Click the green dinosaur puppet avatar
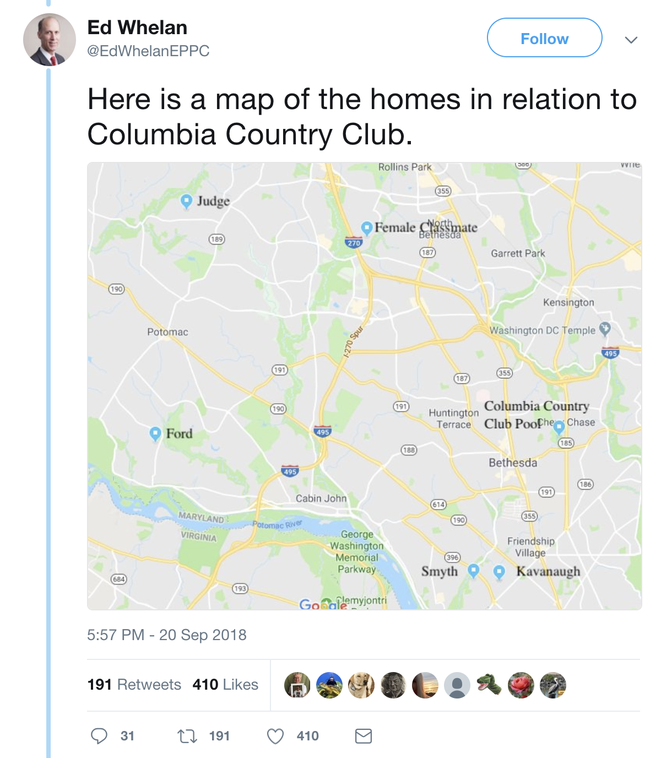The width and height of the screenshot is (672, 758). coord(489,685)
